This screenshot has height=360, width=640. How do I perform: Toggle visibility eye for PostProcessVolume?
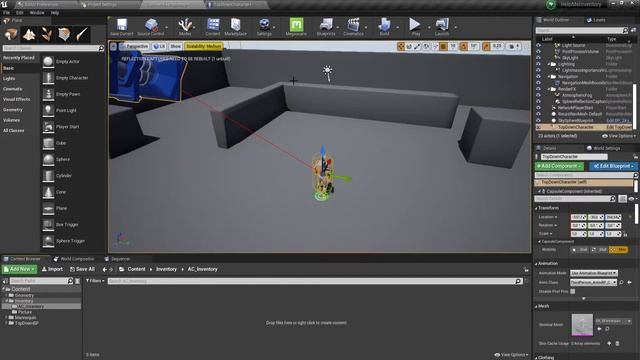538,51
